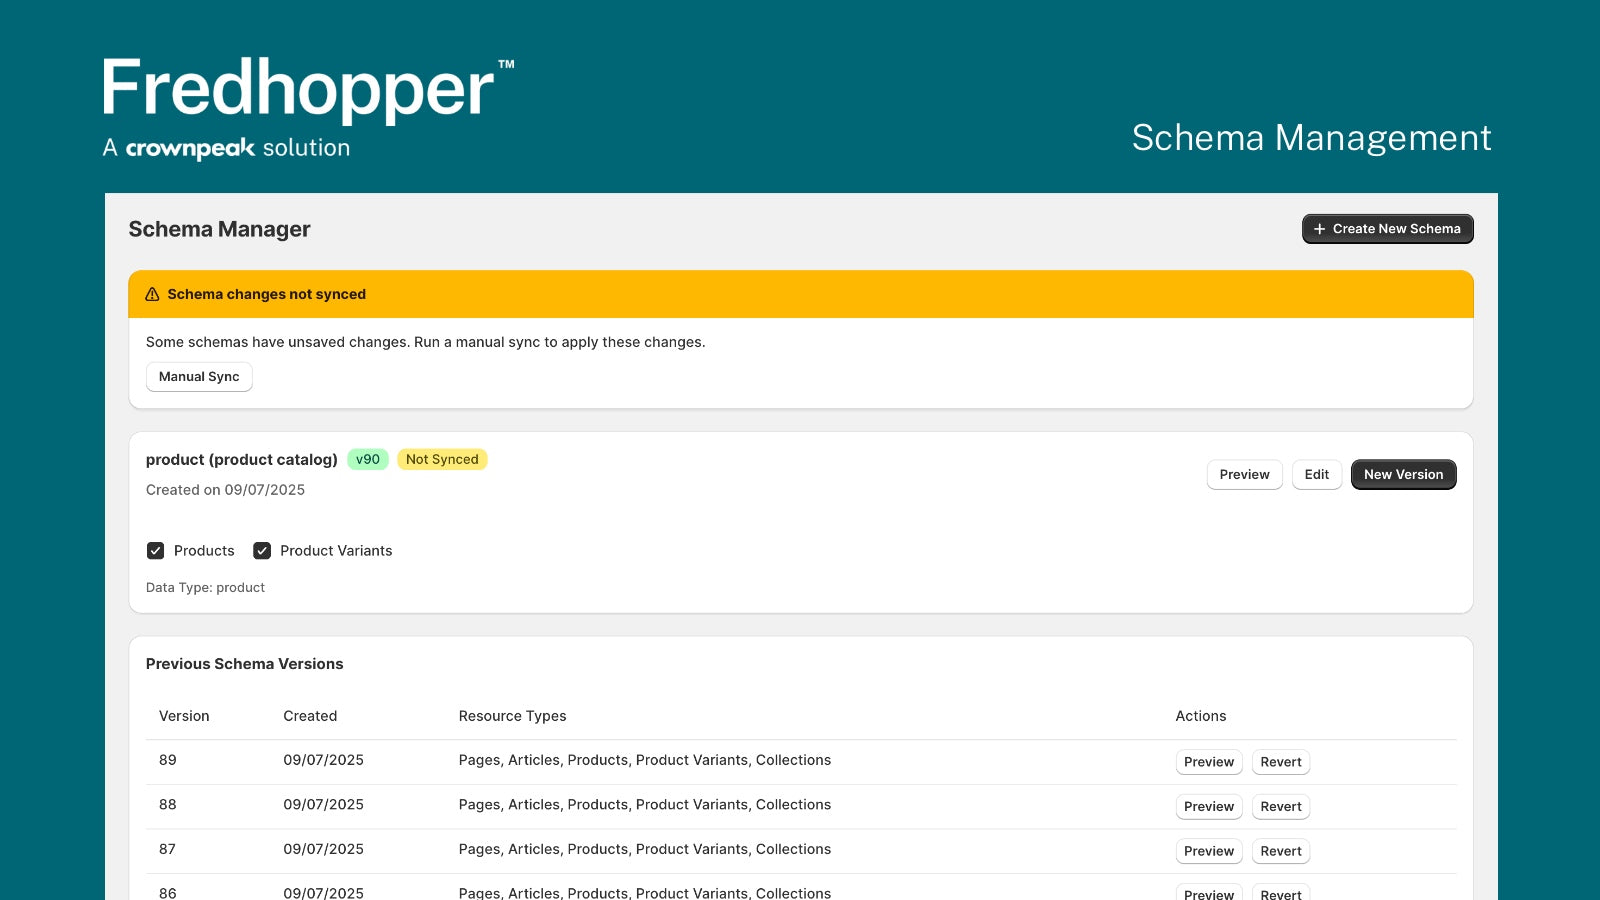Preview schema version 88

(1209, 807)
